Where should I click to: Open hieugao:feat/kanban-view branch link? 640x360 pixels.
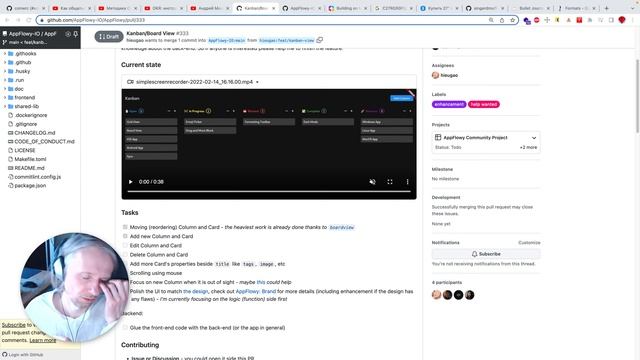pyautogui.click(x=287, y=40)
